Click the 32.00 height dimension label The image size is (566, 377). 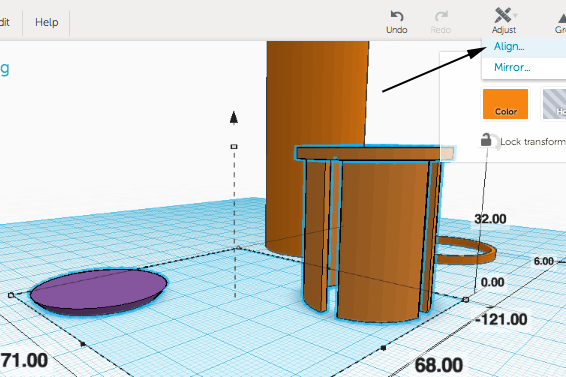490,219
